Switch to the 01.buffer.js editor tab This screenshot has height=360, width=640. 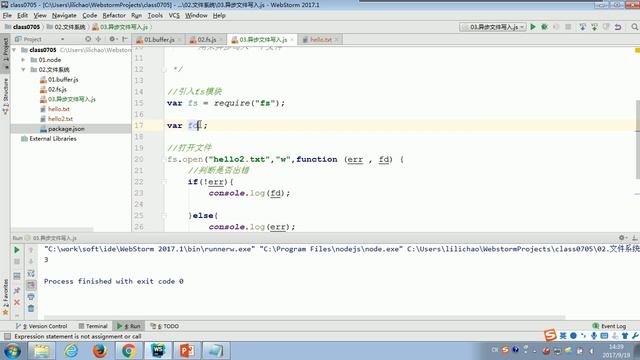(x=159, y=40)
